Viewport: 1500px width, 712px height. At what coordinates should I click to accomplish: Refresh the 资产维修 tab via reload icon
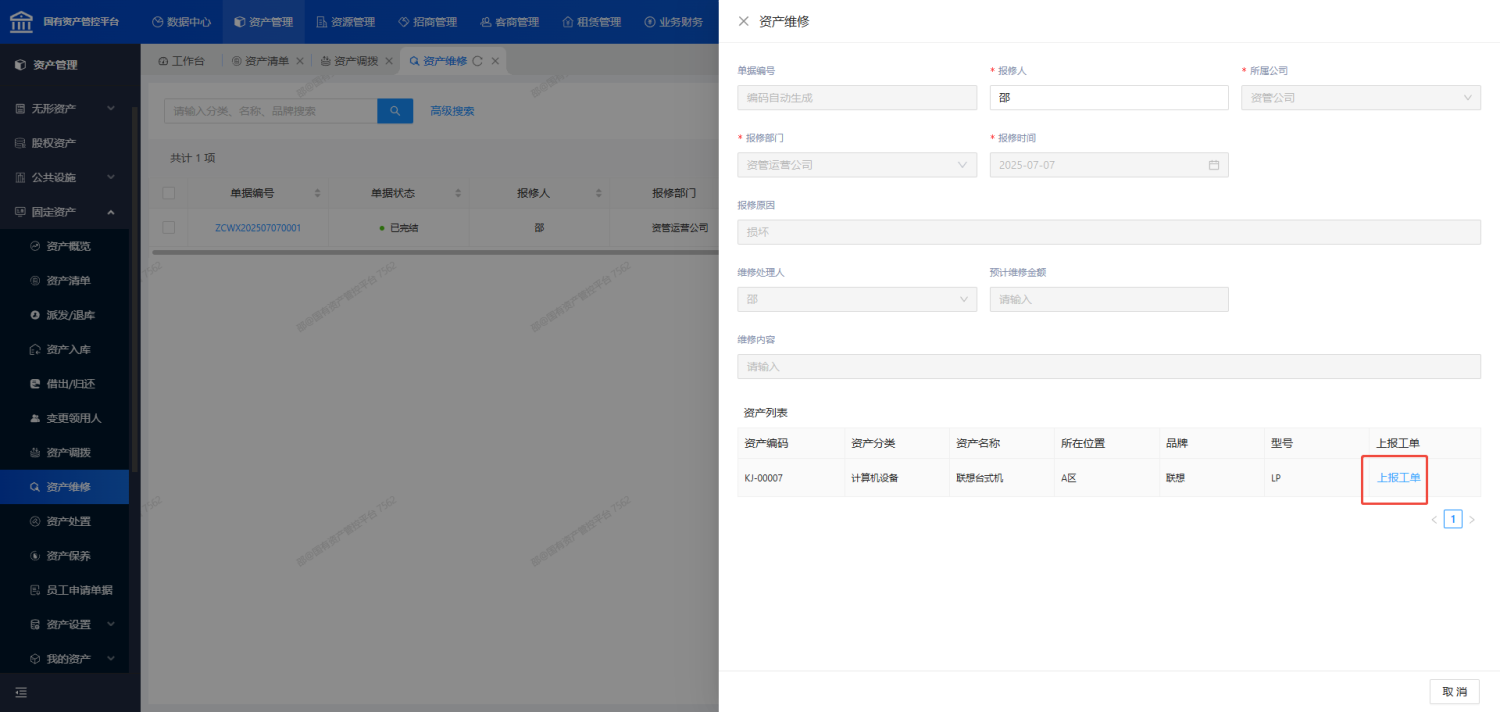pyautogui.click(x=478, y=61)
